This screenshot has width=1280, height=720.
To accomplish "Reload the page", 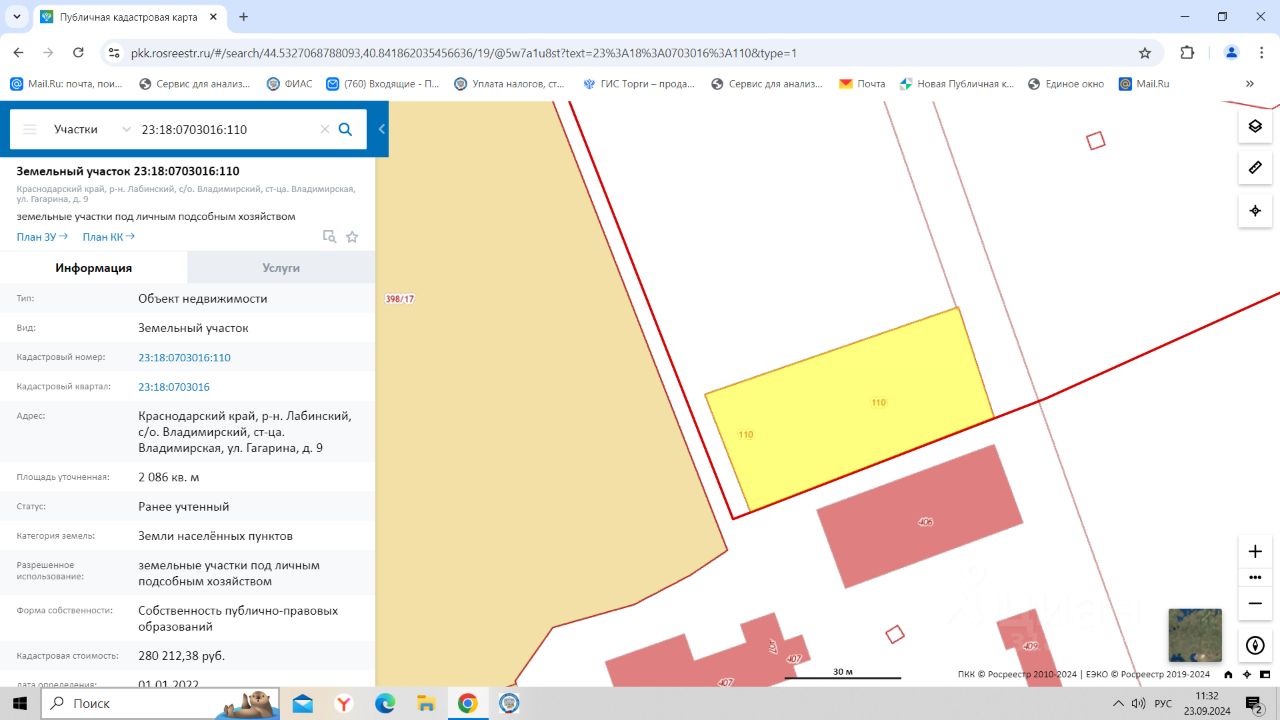I will tap(77, 53).
